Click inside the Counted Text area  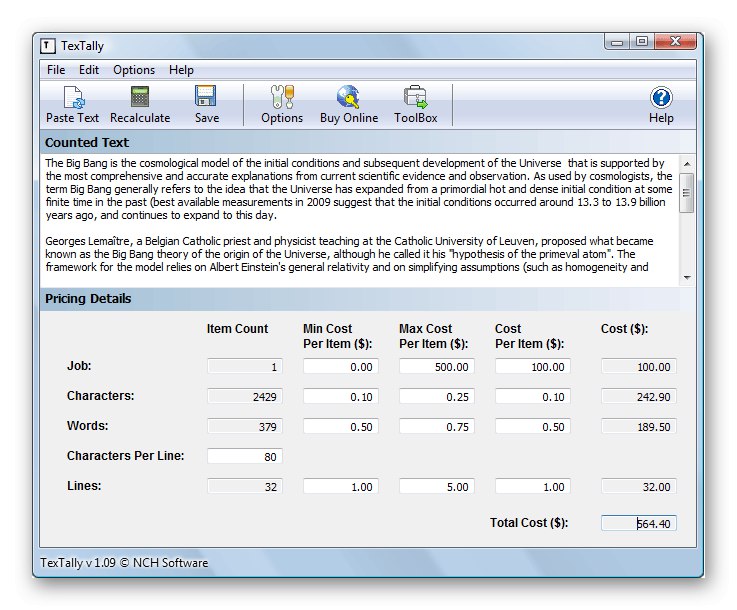click(360, 219)
